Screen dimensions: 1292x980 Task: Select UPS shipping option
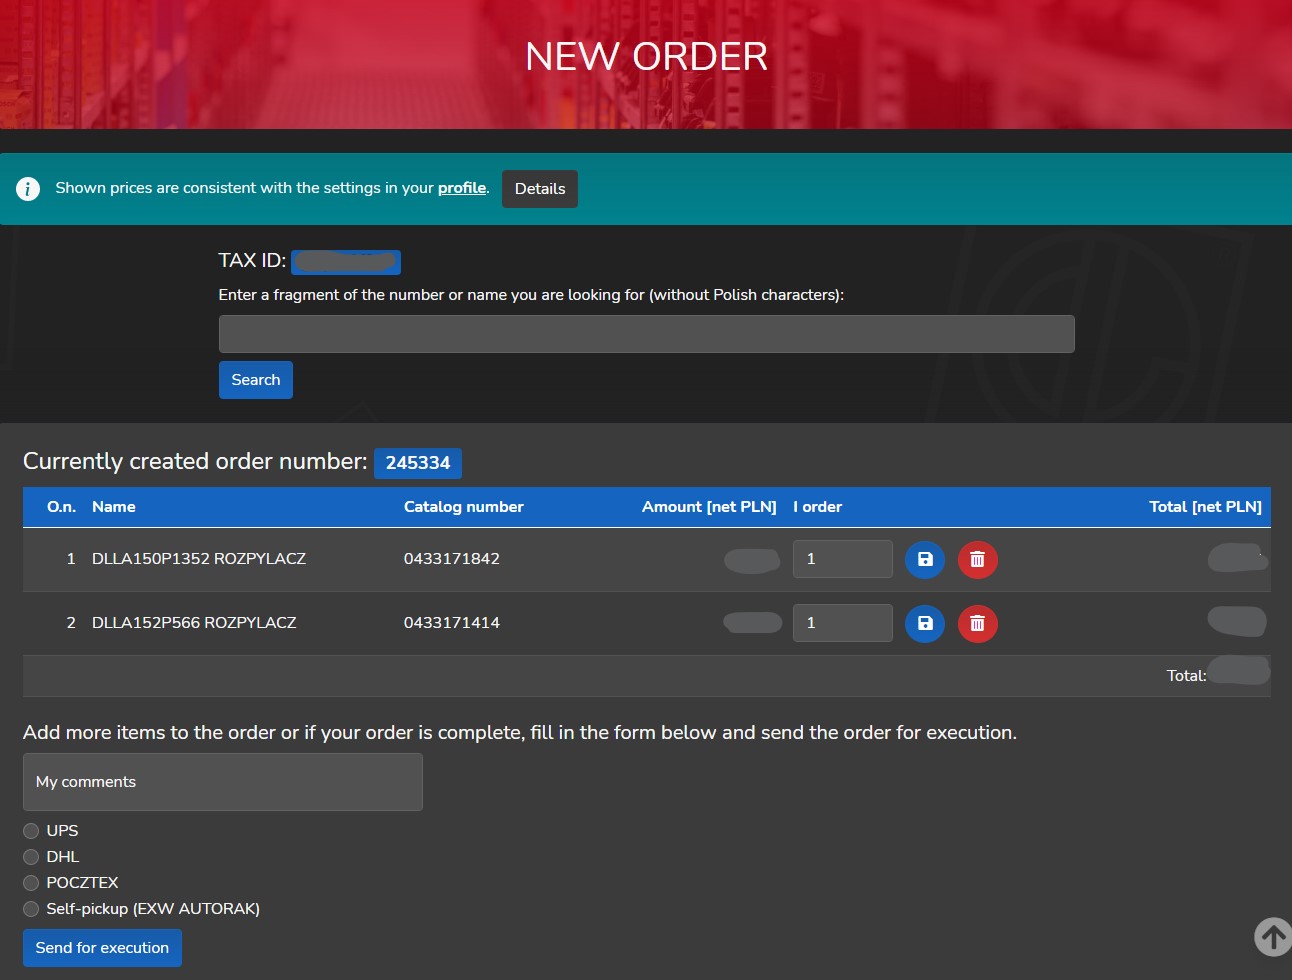click(31, 831)
